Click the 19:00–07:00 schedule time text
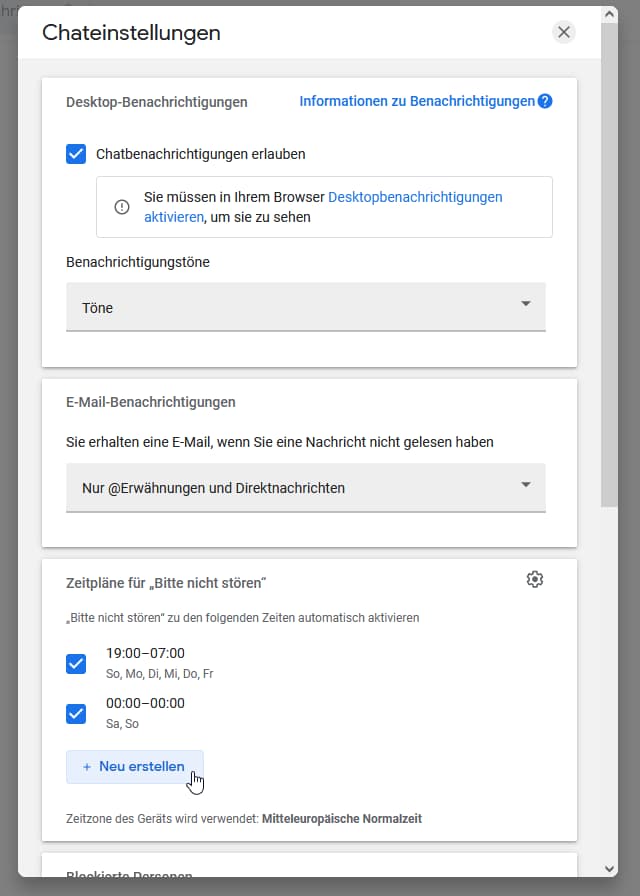The image size is (640, 896). [x=145, y=653]
